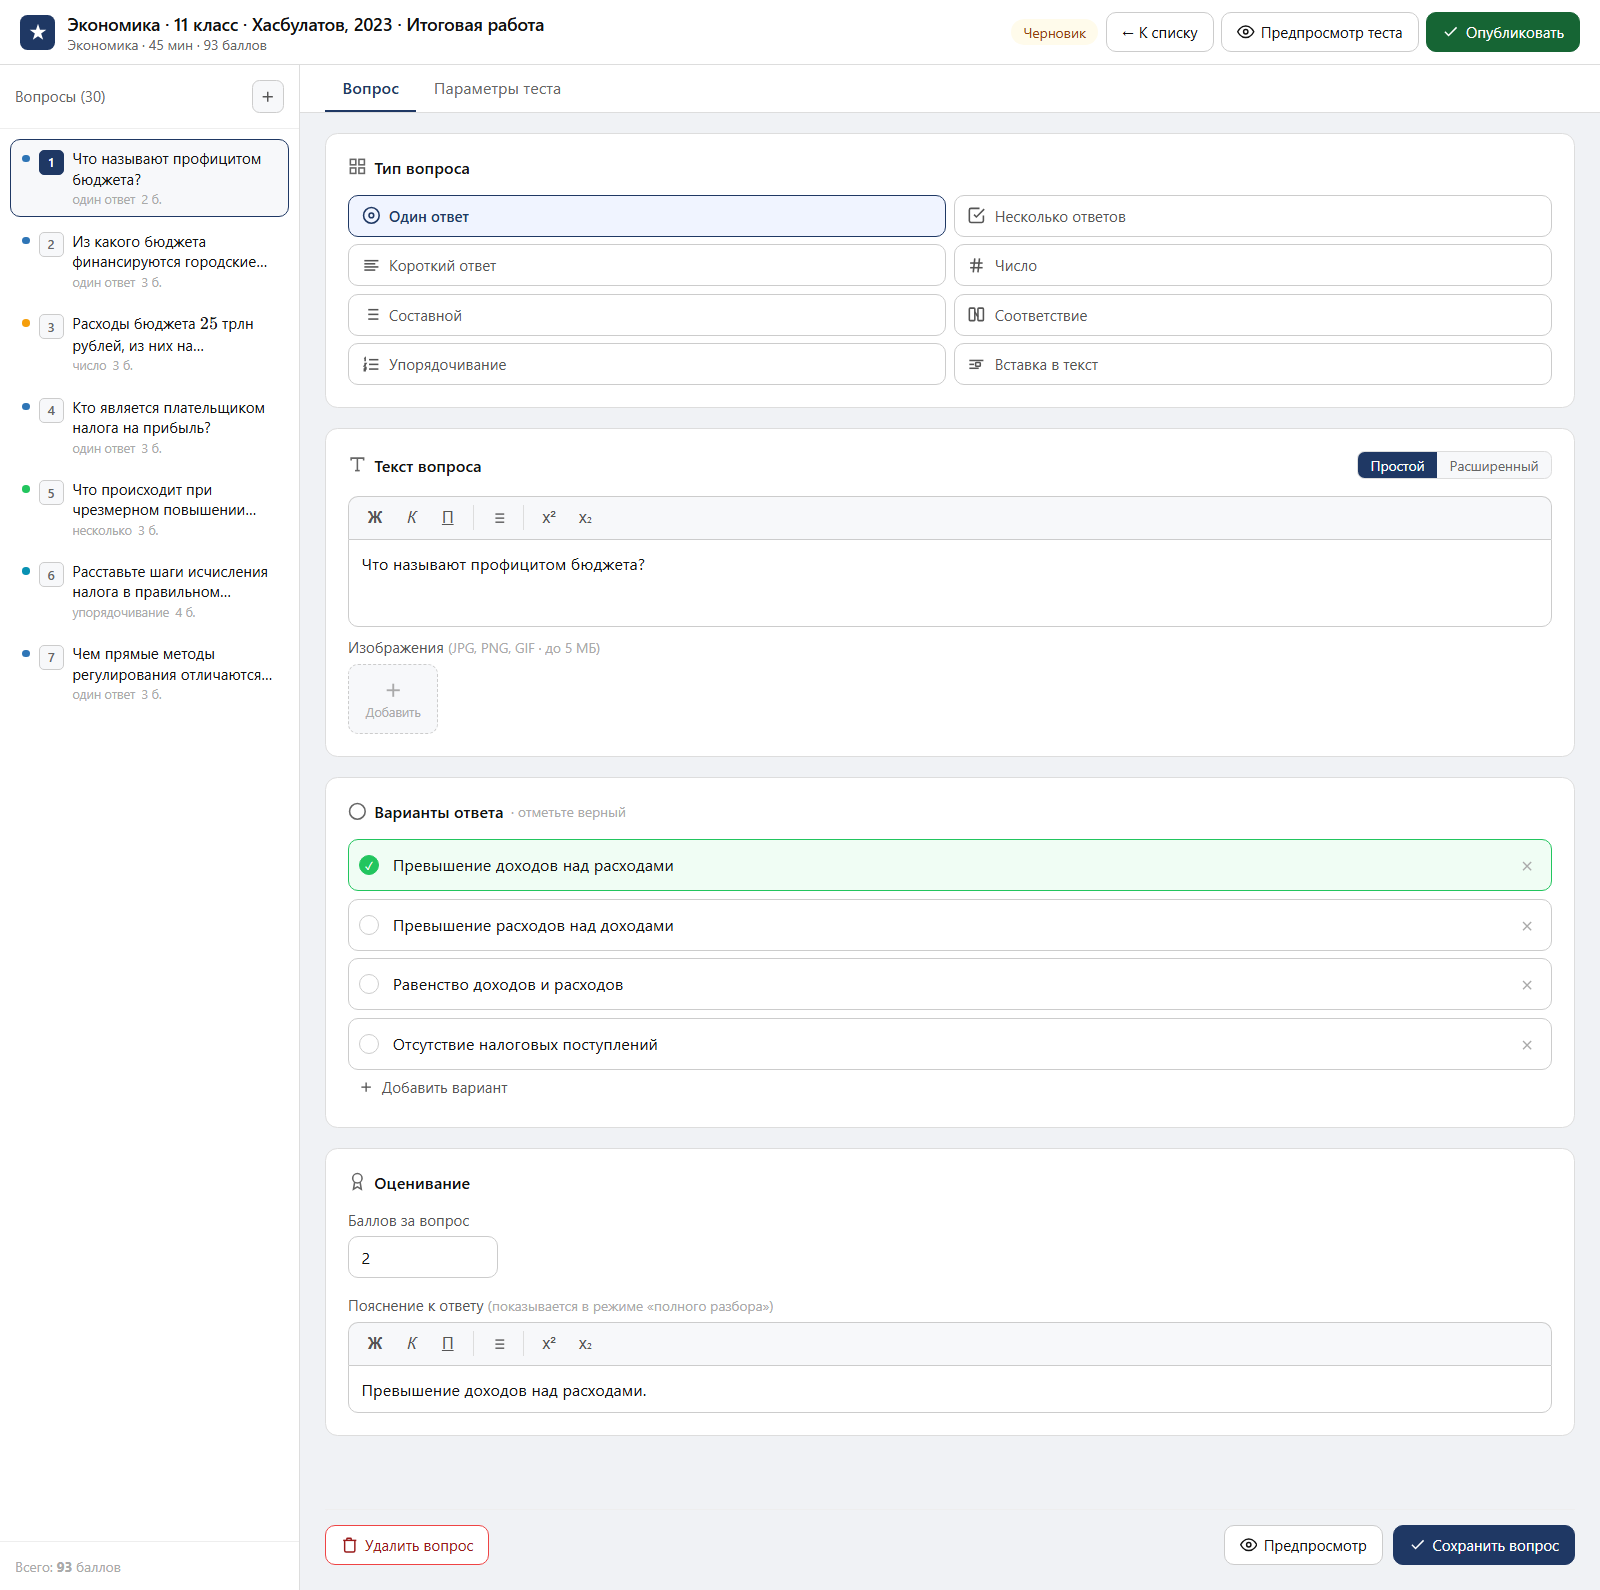Choose the 'Упорядочивание' question type
1600x1590 pixels.
pyautogui.click(x=646, y=364)
